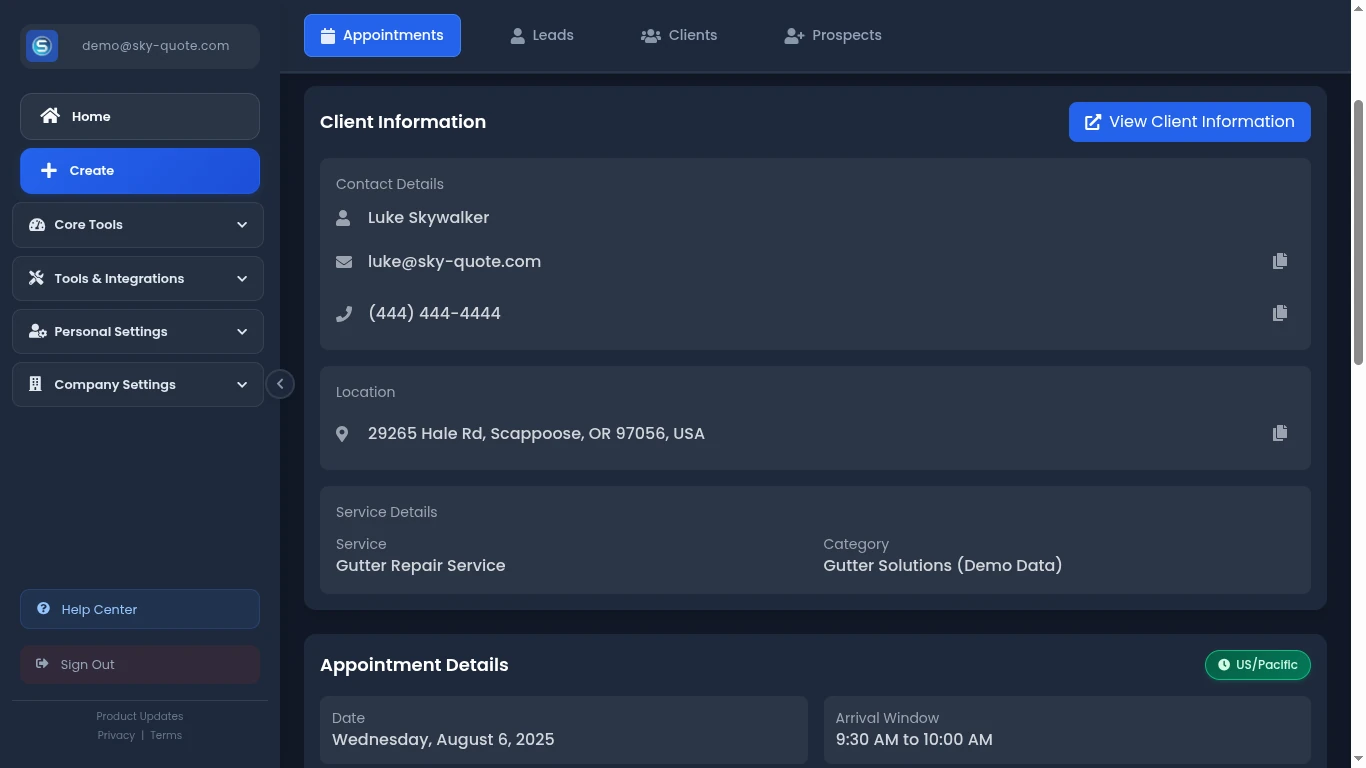The width and height of the screenshot is (1366, 768).
Task: Click the clock icon on US/Pacific badge
Action: 1224,664
